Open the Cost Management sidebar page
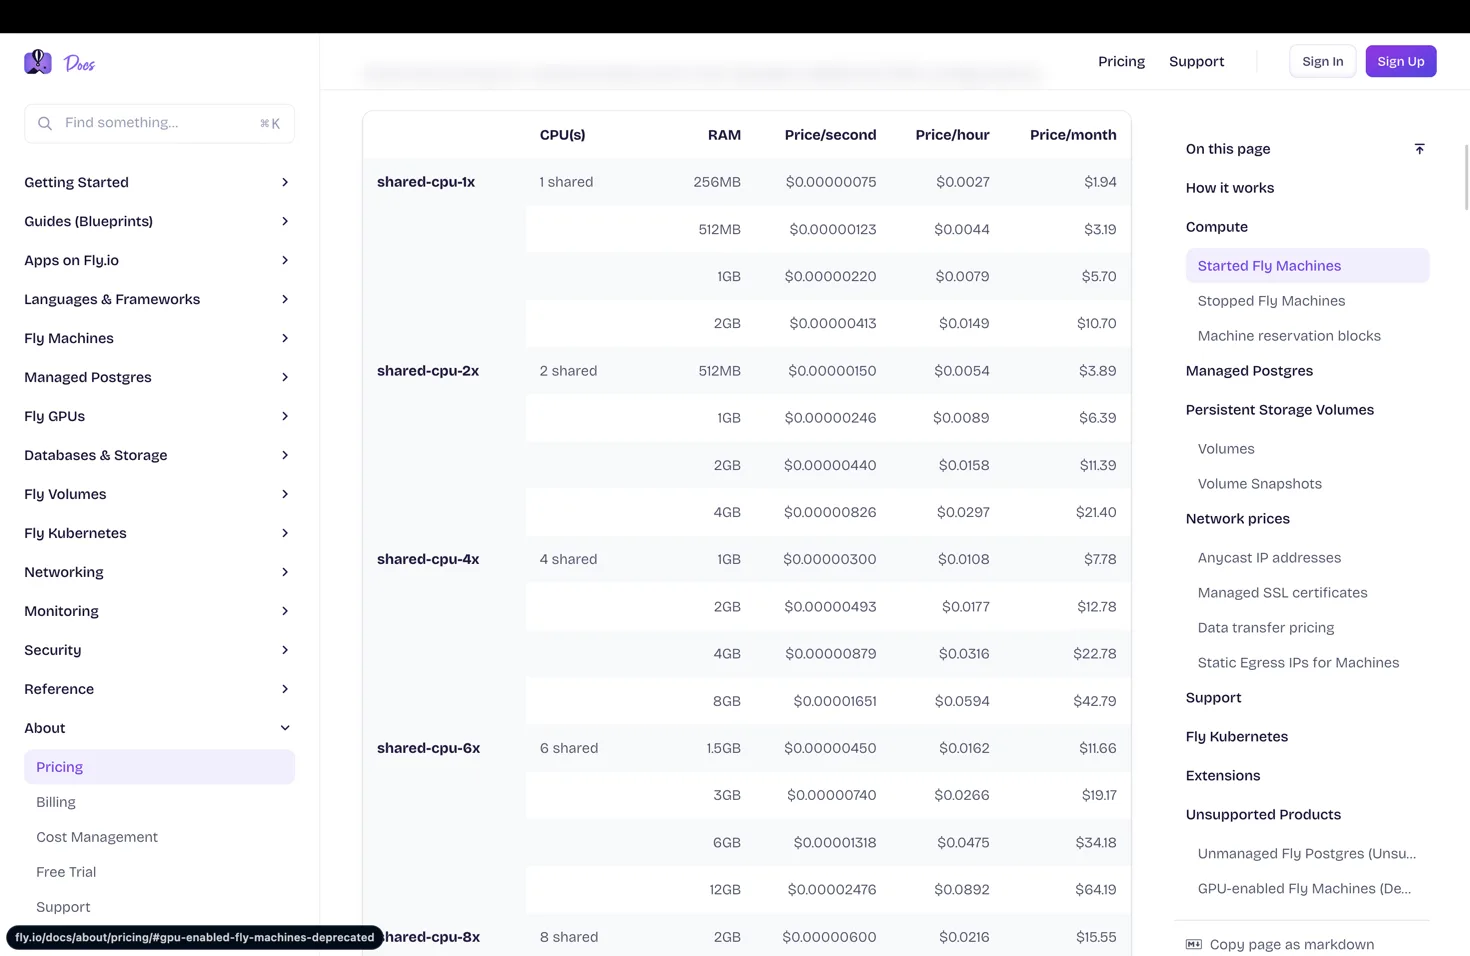Viewport: 1470px width, 956px height. (97, 837)
